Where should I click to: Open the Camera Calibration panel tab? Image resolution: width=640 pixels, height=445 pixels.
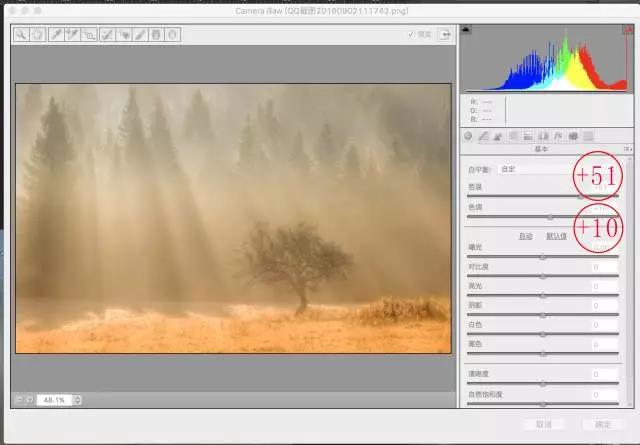tap(573, 136)
